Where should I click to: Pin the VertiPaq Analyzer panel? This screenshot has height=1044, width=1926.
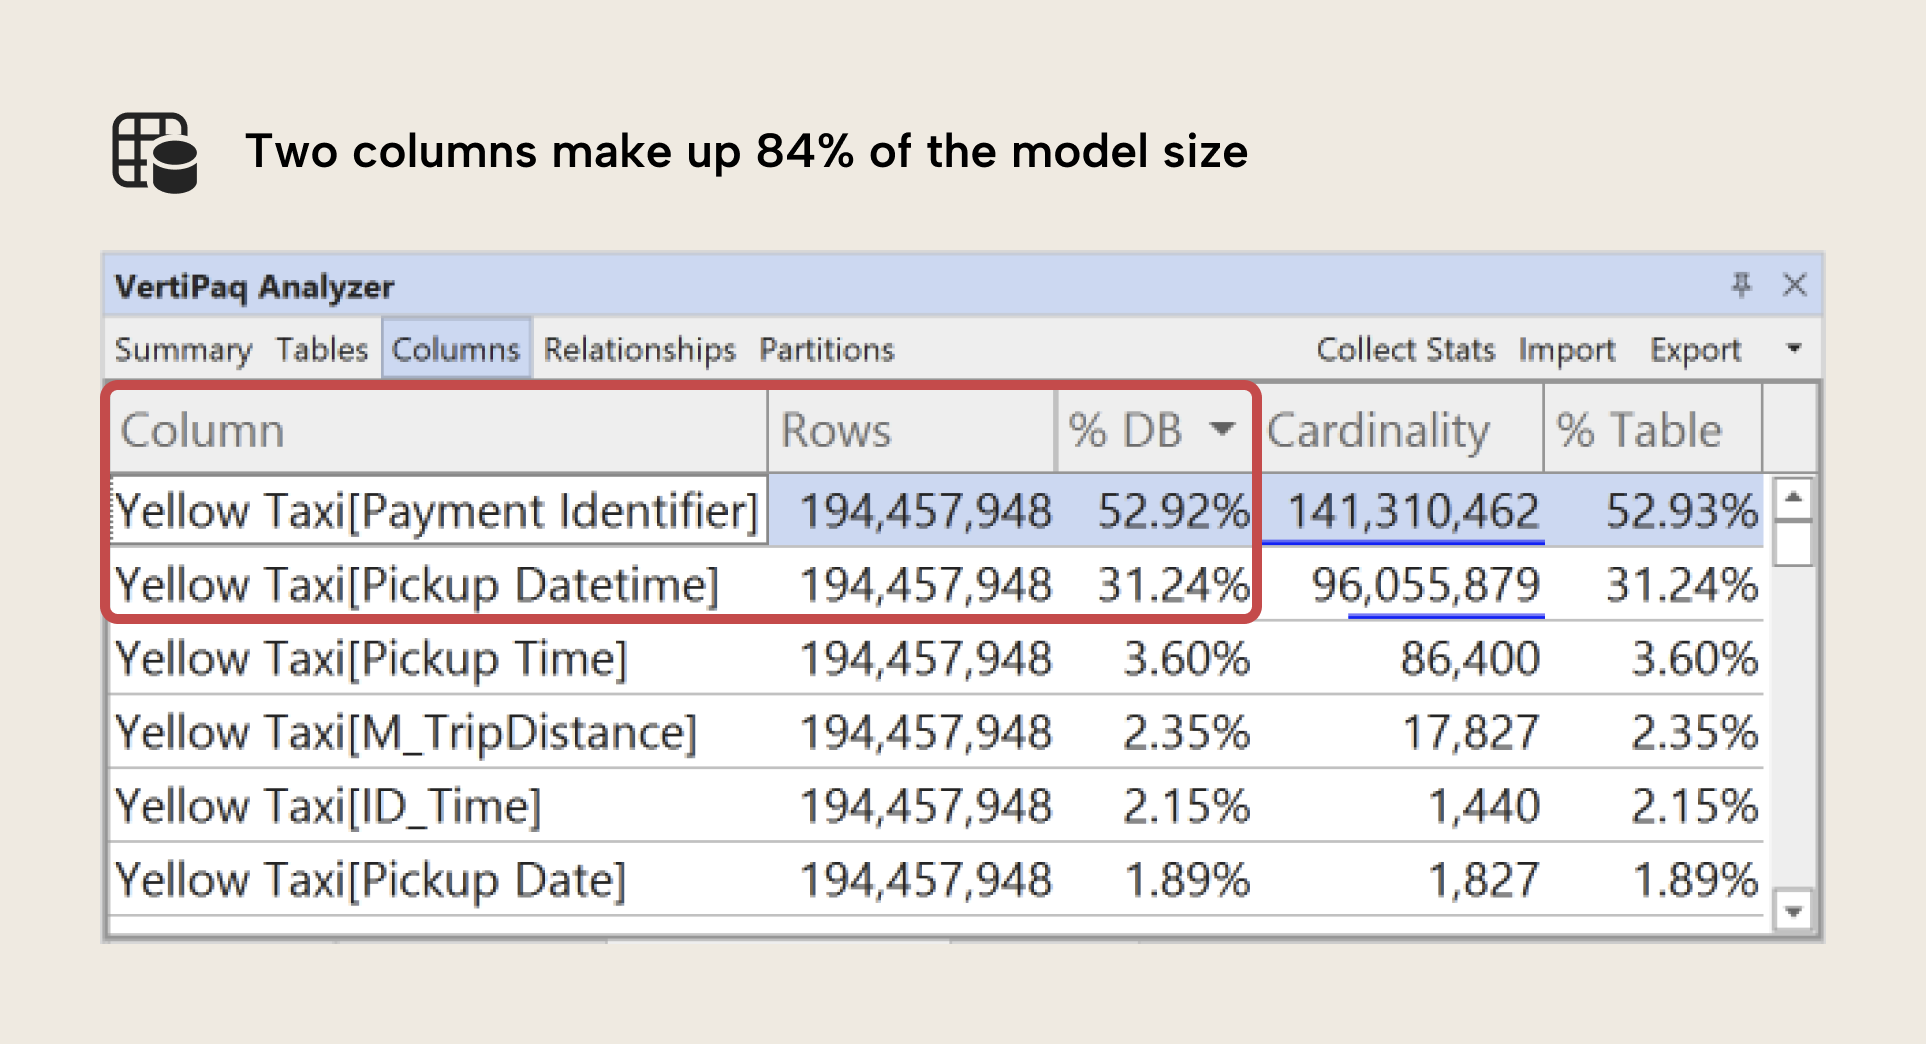point(1743,286)
